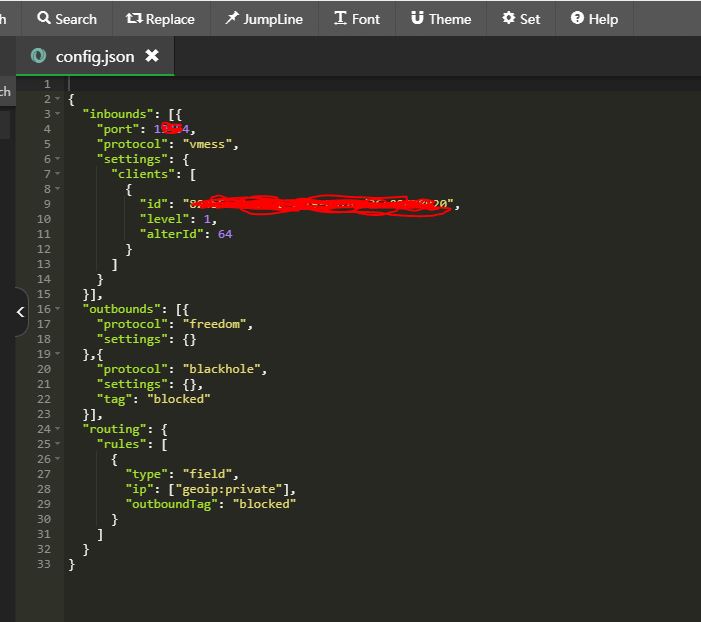Click the replace arrows icon
Image resolution: width=701 pixels, height=622 pixels.
pos(134,18)
